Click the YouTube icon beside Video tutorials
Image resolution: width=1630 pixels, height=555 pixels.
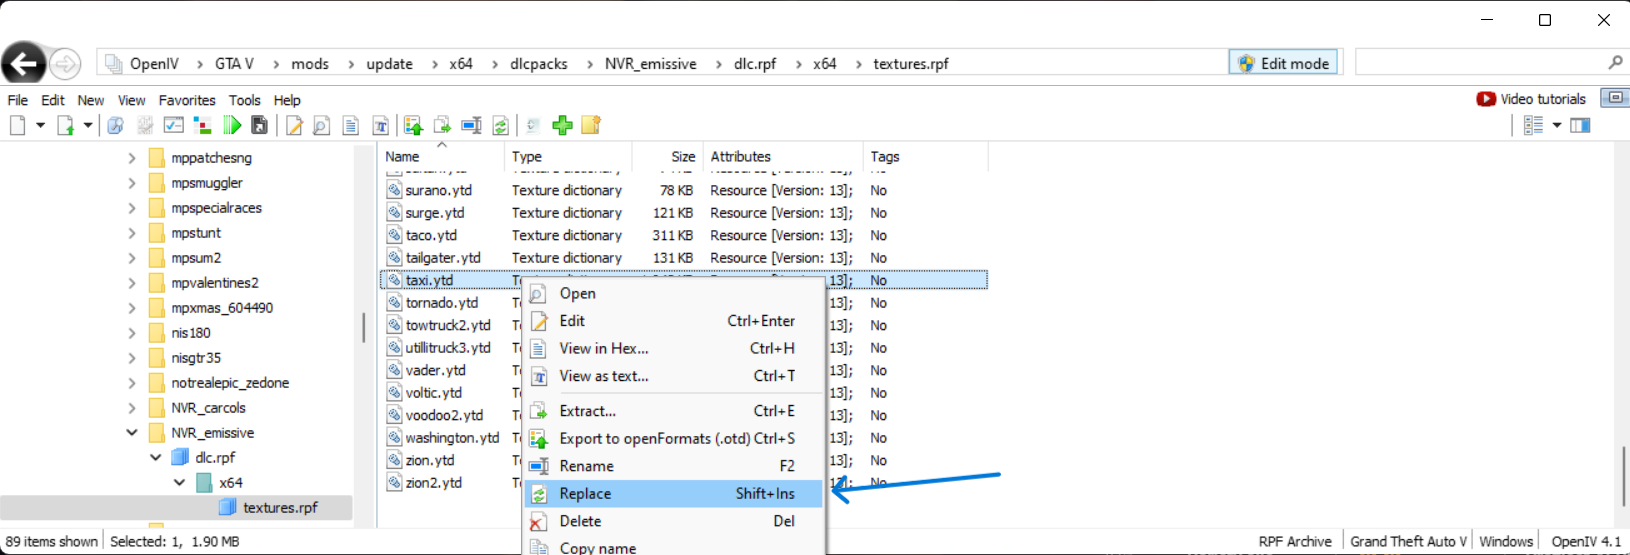(x=1486, y=98)
